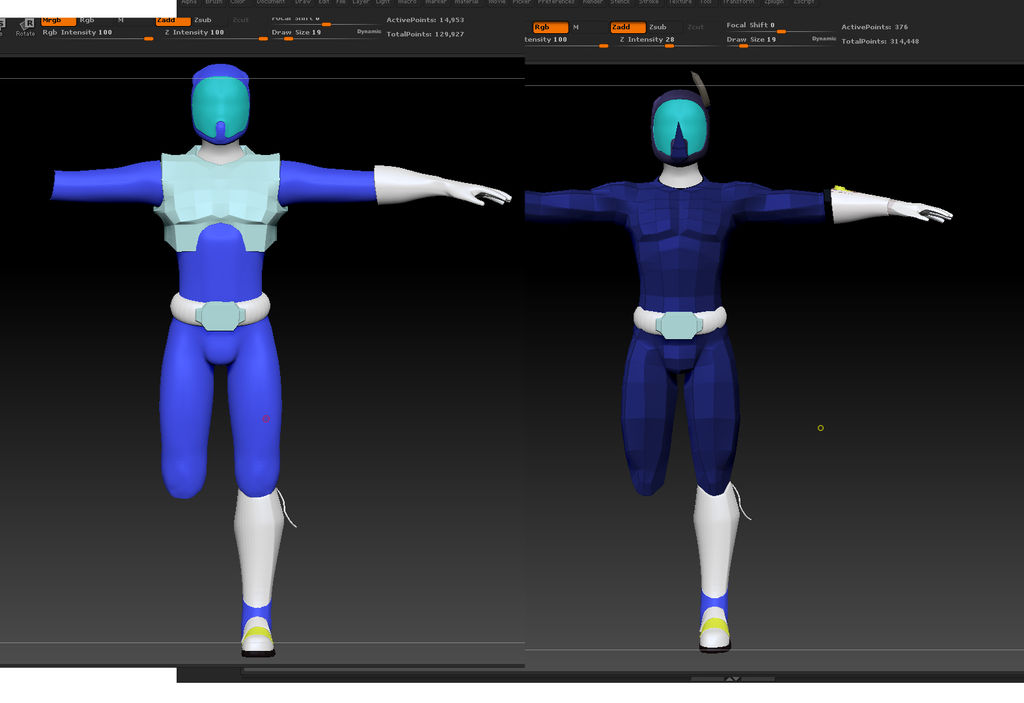Adjust Focal Shift 0 slider in right window
1024x703 pixels.
click(780, 27)
